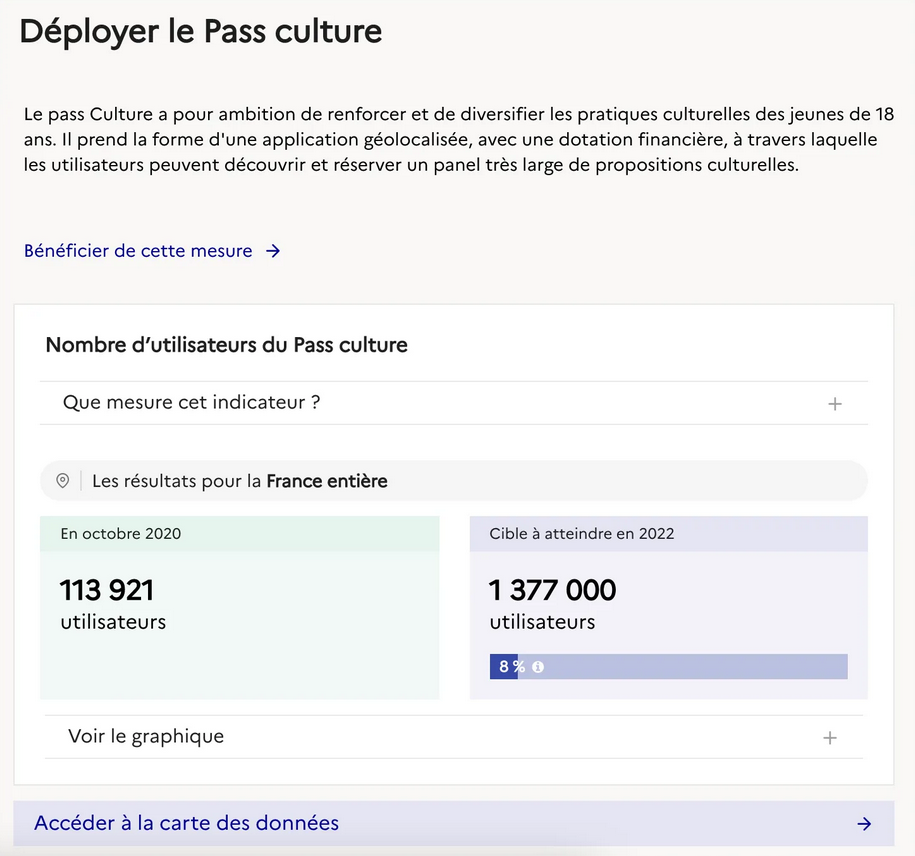Click the France entière bold text
915x856 pixels.
click(x=327, y=481)
